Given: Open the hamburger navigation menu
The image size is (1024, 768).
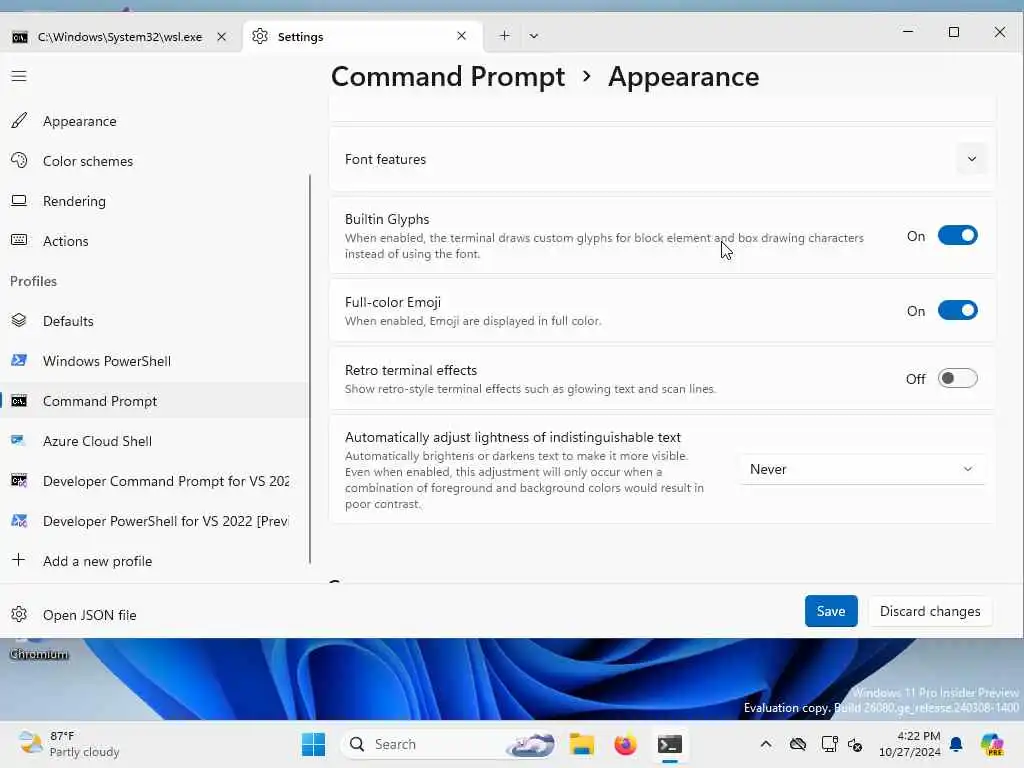Looking at the screenshot, I should click(19, 76).
